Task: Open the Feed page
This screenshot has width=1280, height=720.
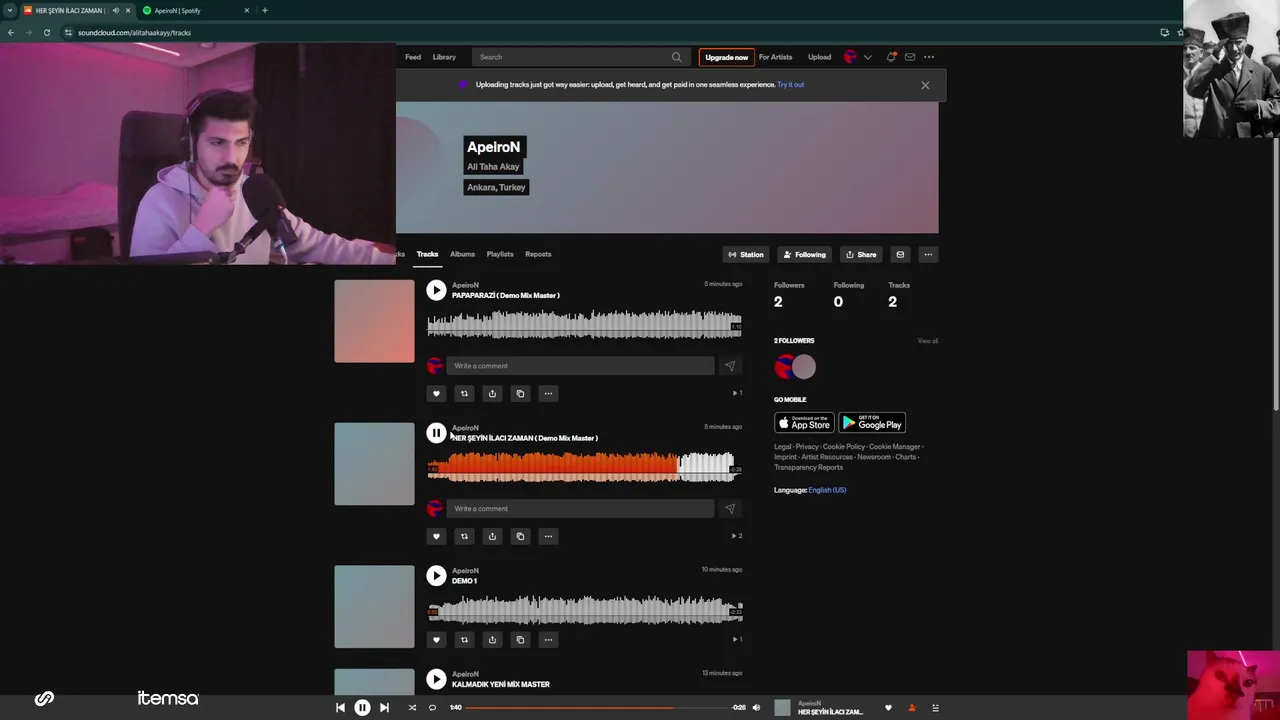Action: click(413, 57)
